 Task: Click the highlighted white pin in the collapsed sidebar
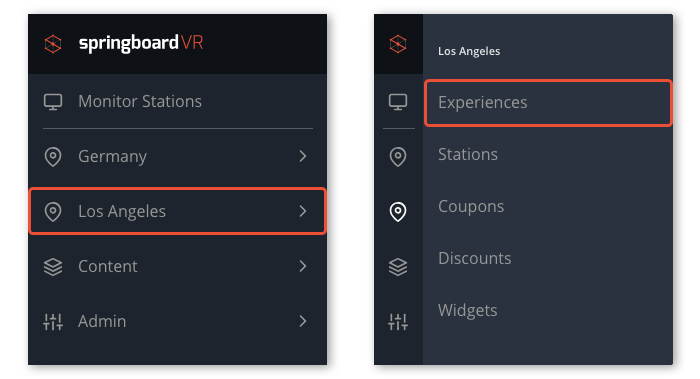click(x=398, y=212)
